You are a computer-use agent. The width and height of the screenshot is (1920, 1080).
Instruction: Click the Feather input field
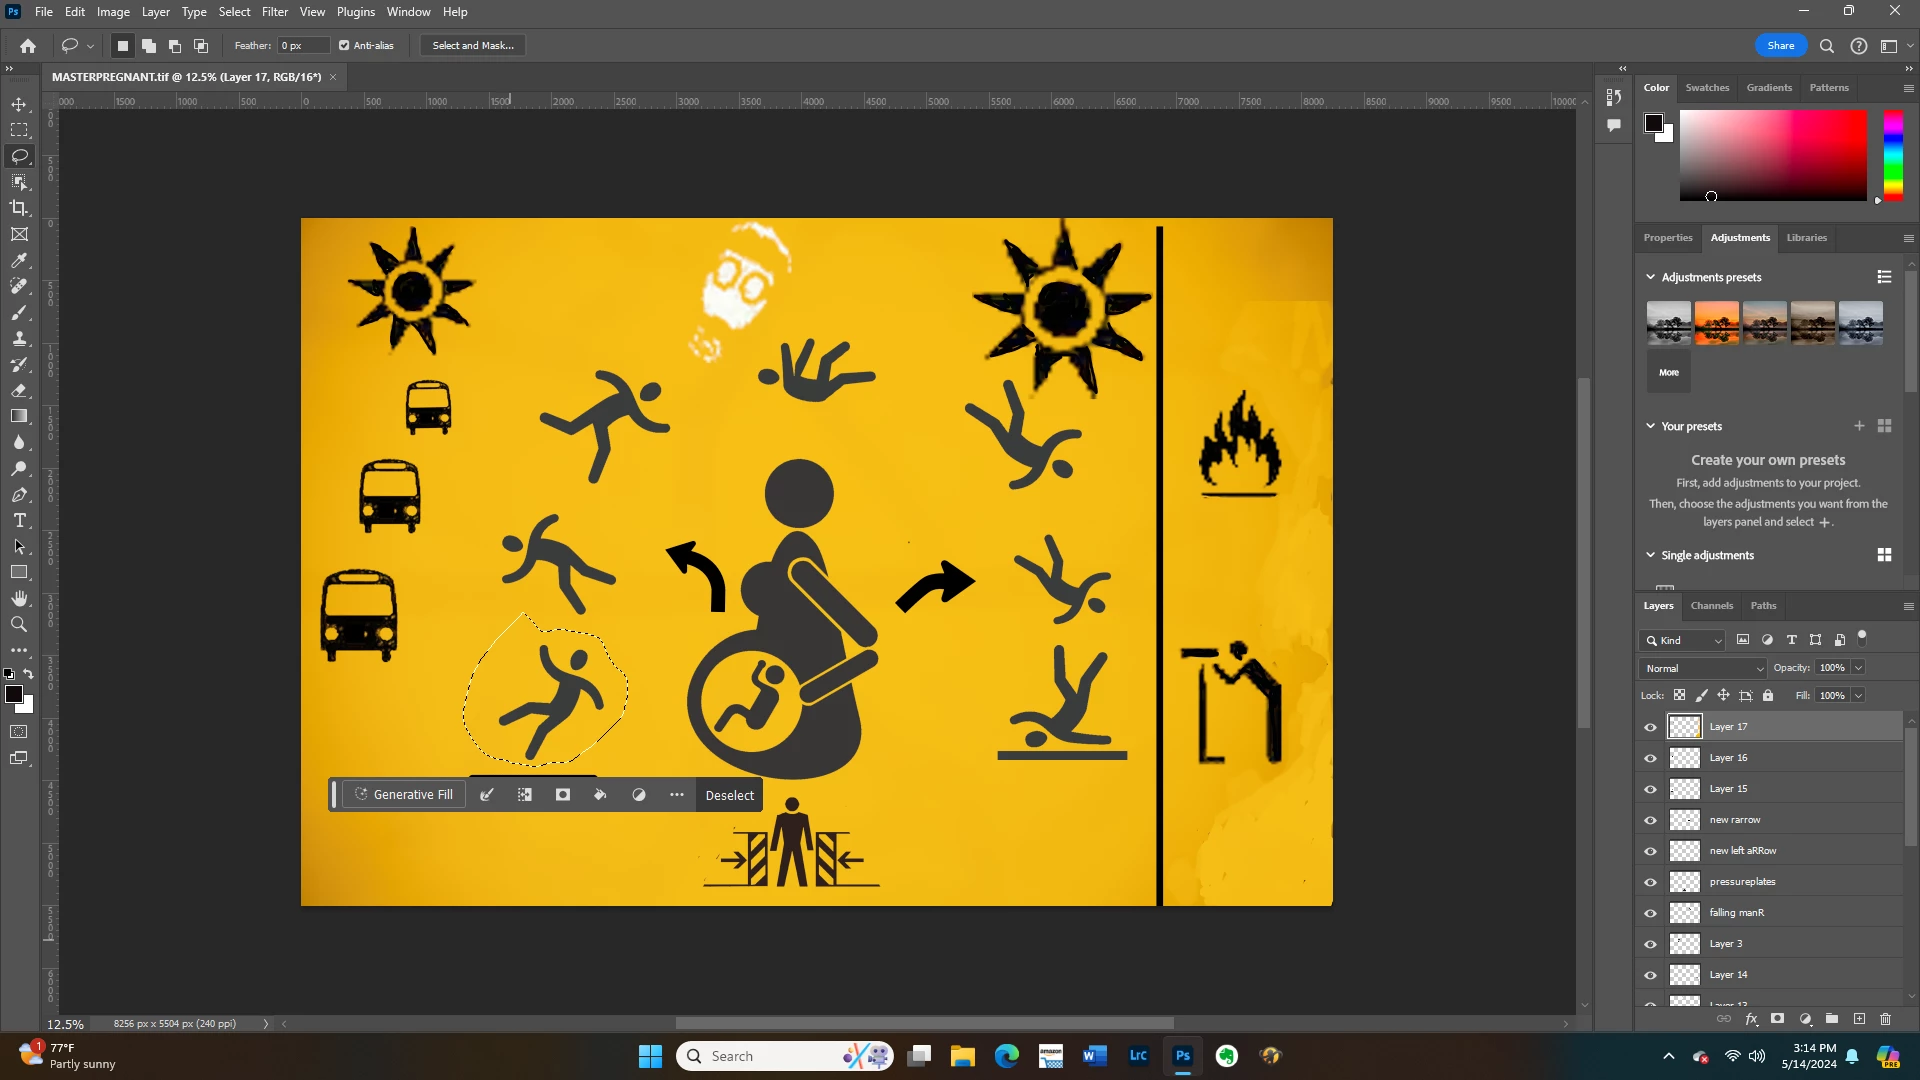click(303, 45)
